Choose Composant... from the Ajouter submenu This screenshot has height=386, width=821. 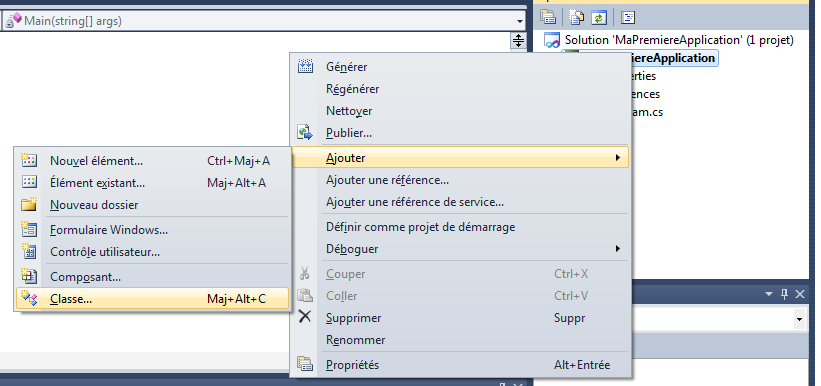[x=152, y=277]
